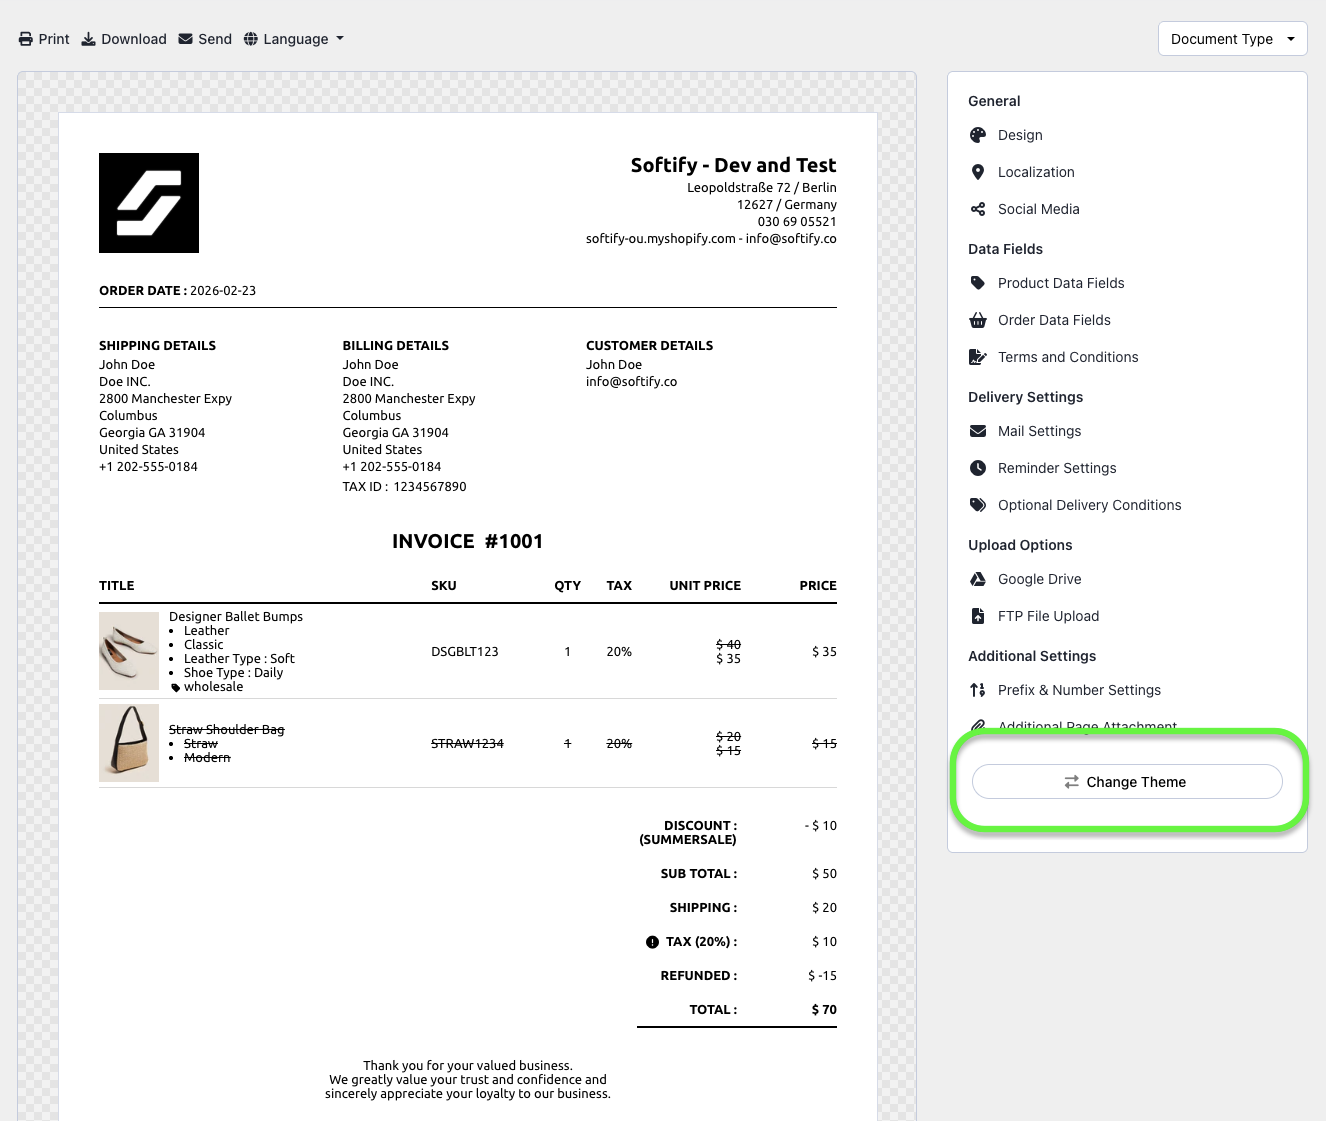The width and height of the screenshot is (1326, 1121).
Task: Go to Prefix & Number Settings
Action: [1079, 690]
